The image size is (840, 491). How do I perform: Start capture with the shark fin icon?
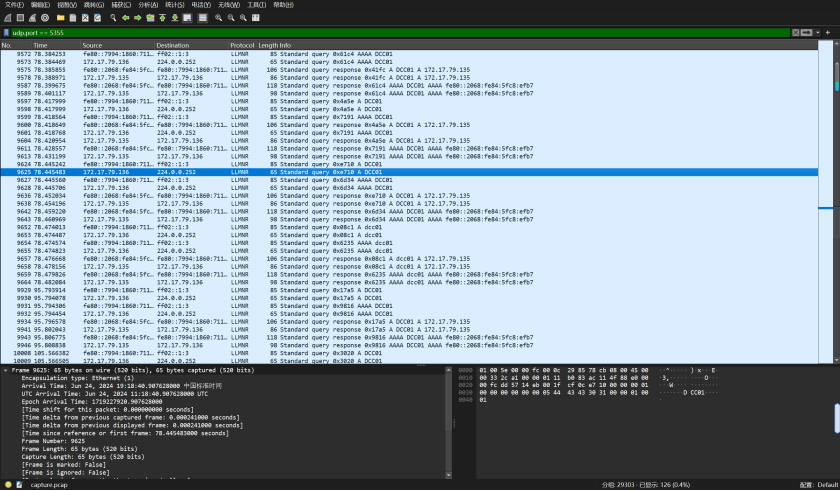[x=6, y=17]
